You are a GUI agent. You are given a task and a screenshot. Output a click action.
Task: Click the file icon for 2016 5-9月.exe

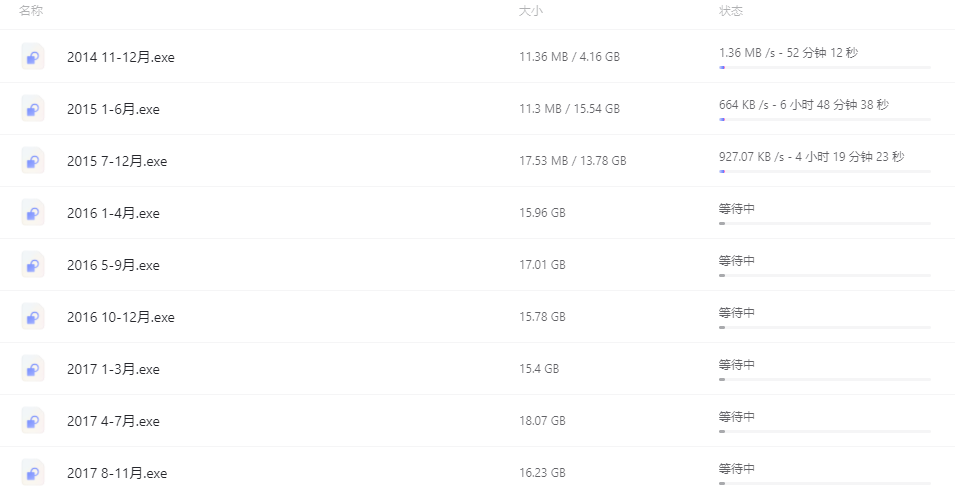(32, 265)
